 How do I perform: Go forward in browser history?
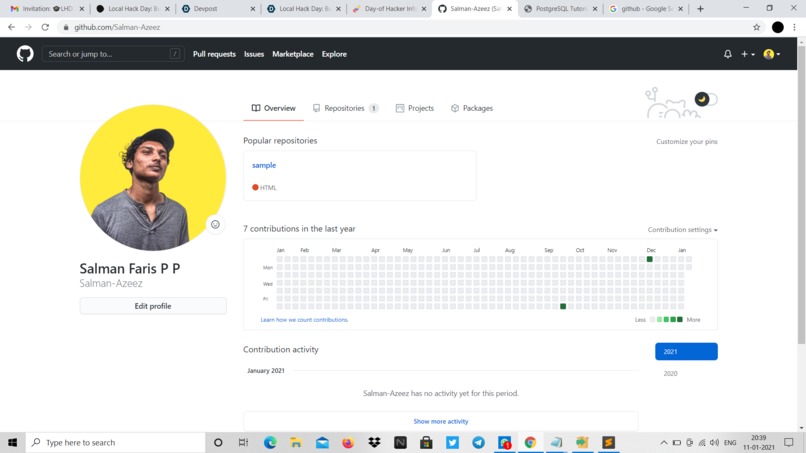click(28, 27)
